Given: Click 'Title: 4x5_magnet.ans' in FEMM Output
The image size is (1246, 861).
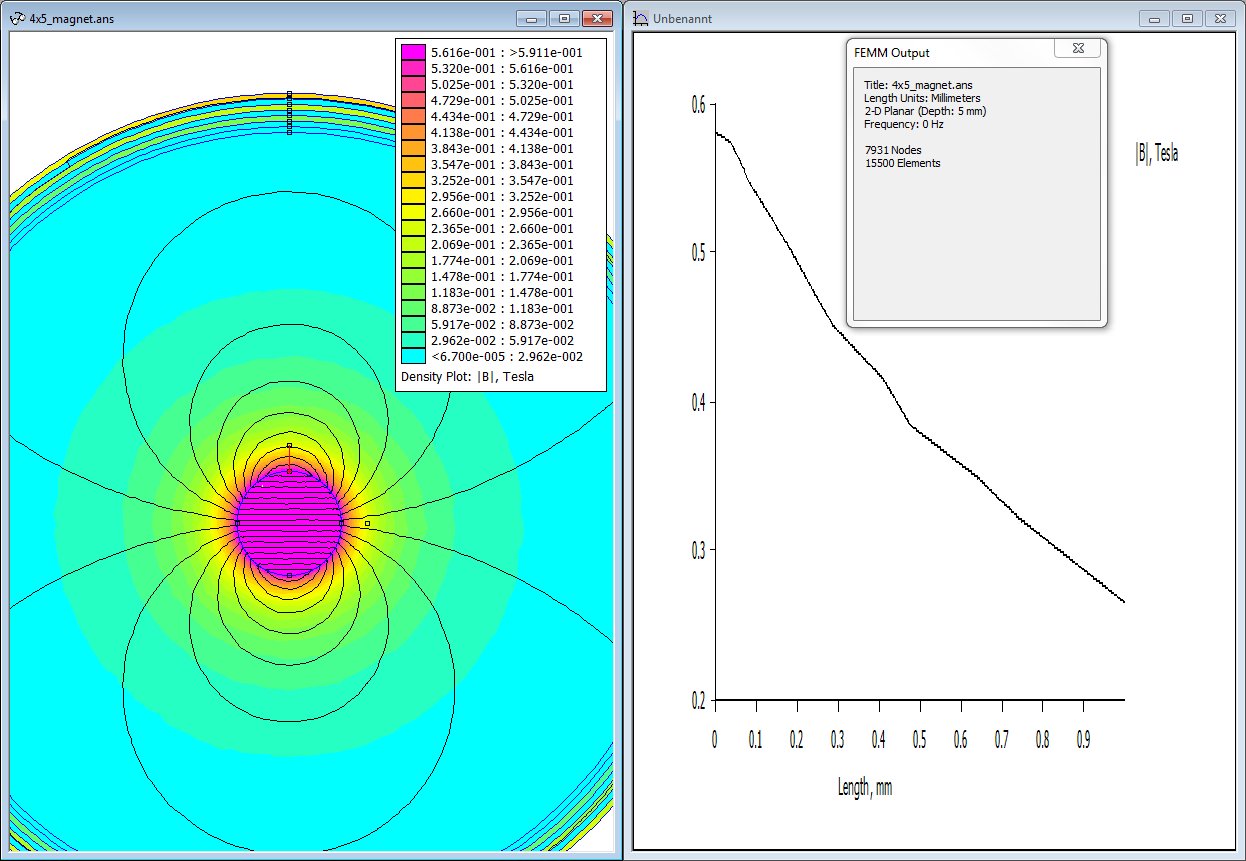Looking at the screenshot, I should (918, 85).
